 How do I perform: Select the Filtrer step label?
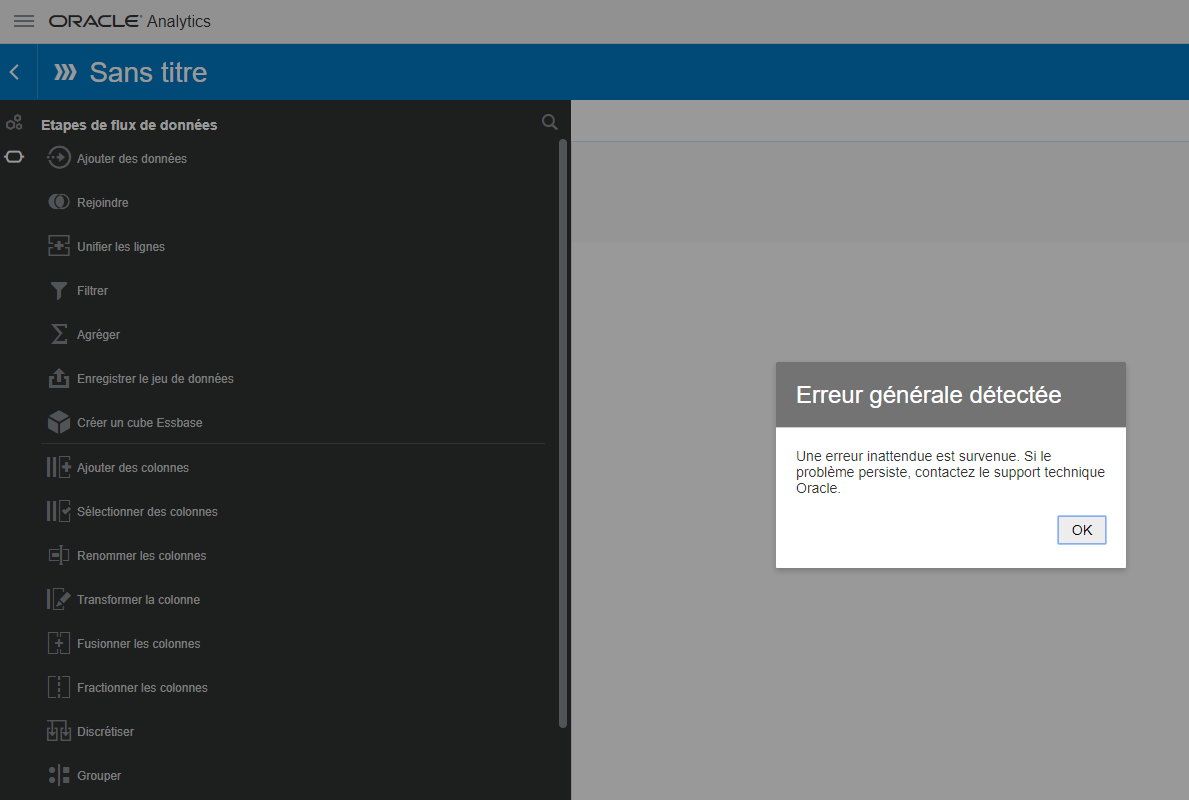(93, 290)
